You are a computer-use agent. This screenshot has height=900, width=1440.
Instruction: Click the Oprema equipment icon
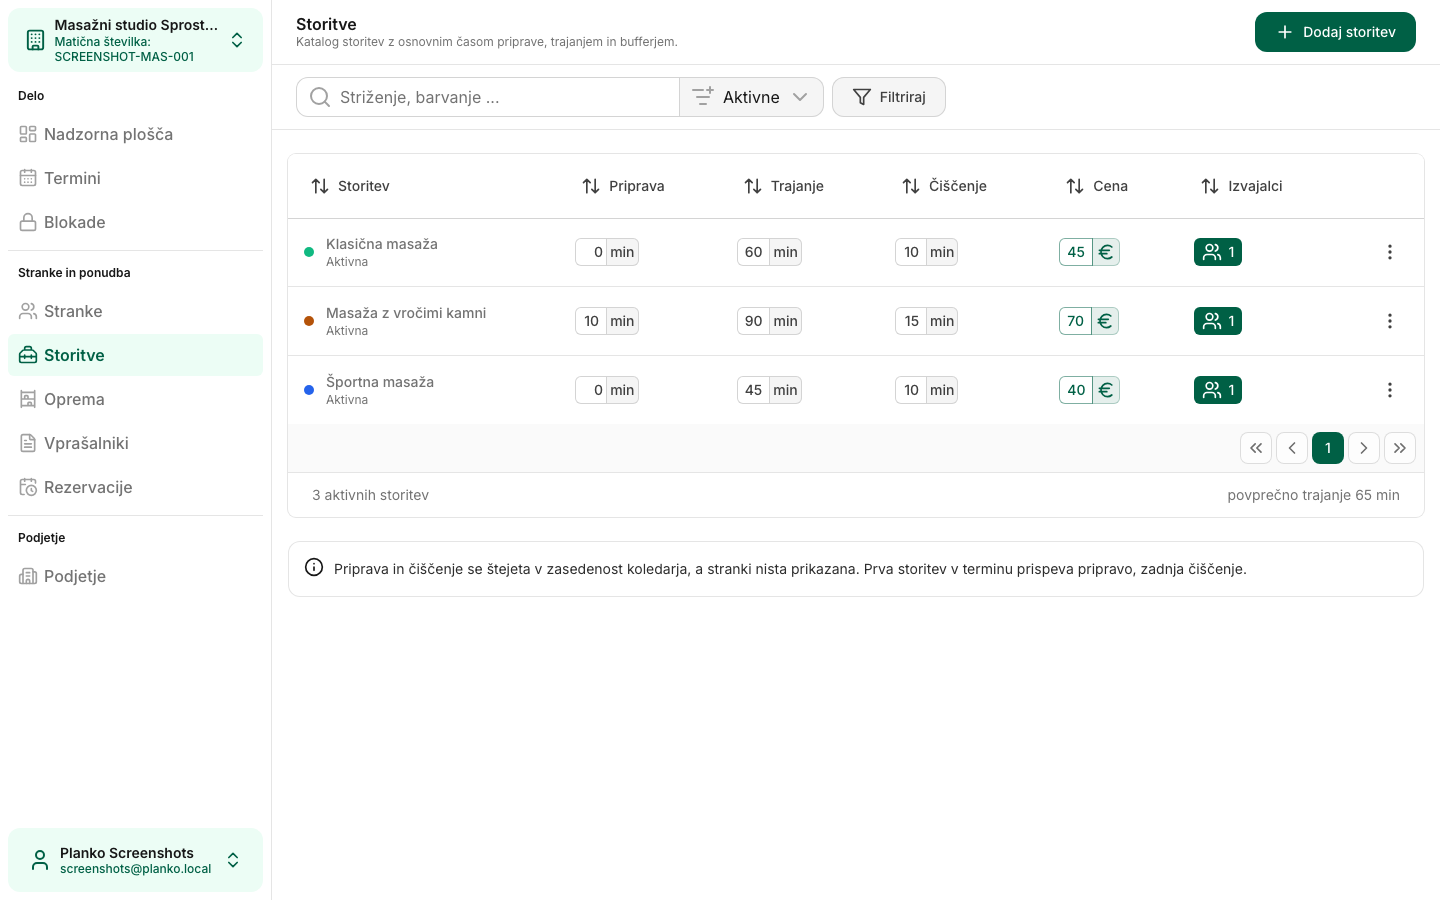pyautogui.click(x=28, y=399)
